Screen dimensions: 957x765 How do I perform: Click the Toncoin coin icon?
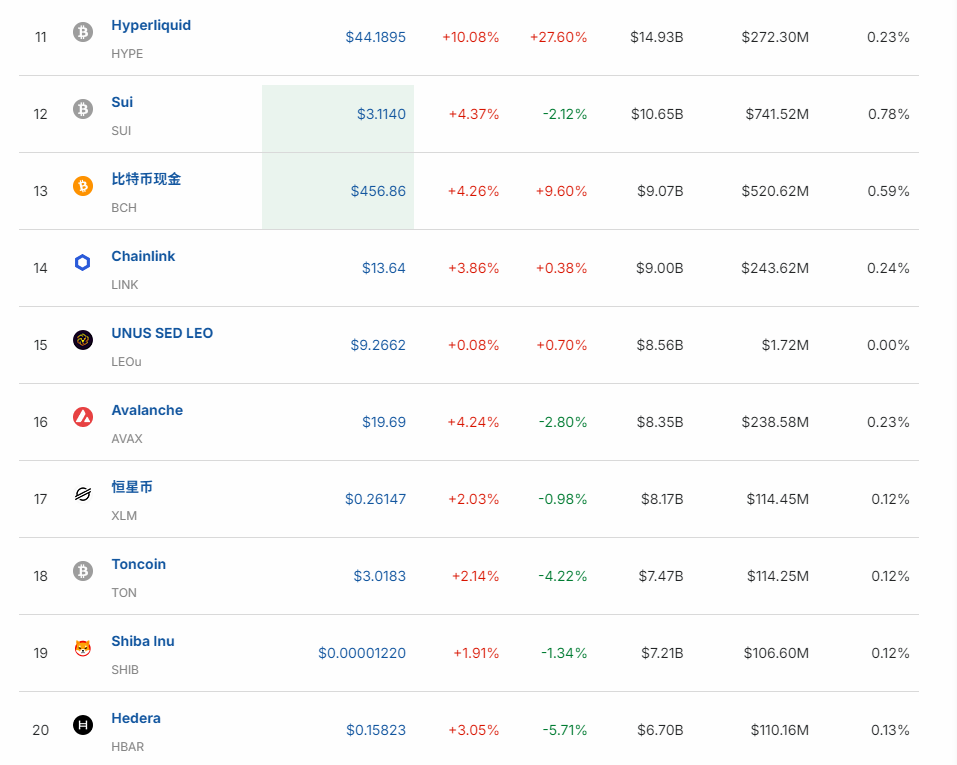83,571
